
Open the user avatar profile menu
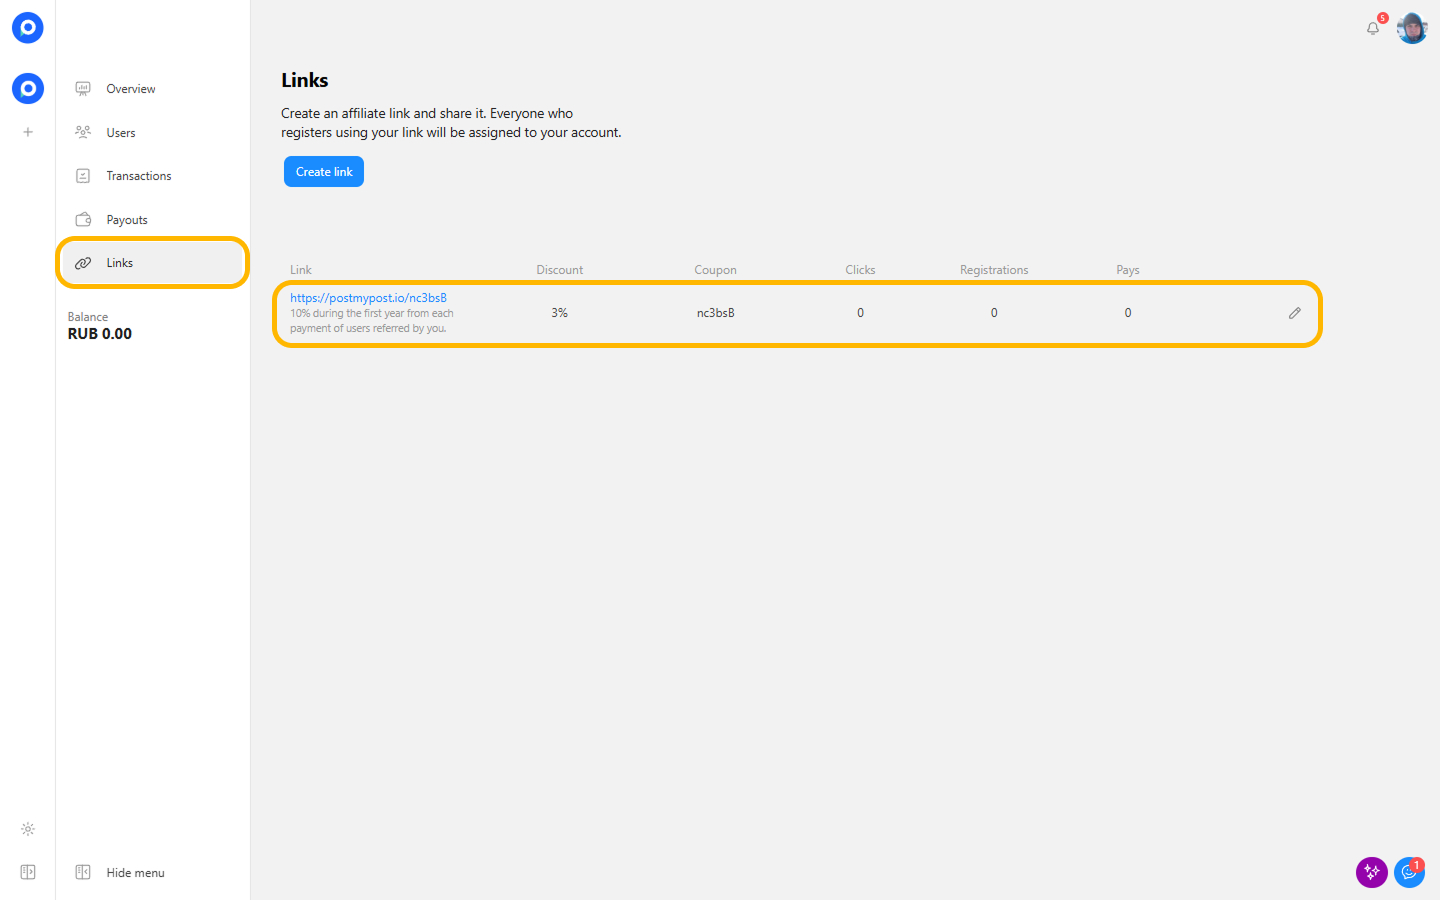click(1412, 28)
